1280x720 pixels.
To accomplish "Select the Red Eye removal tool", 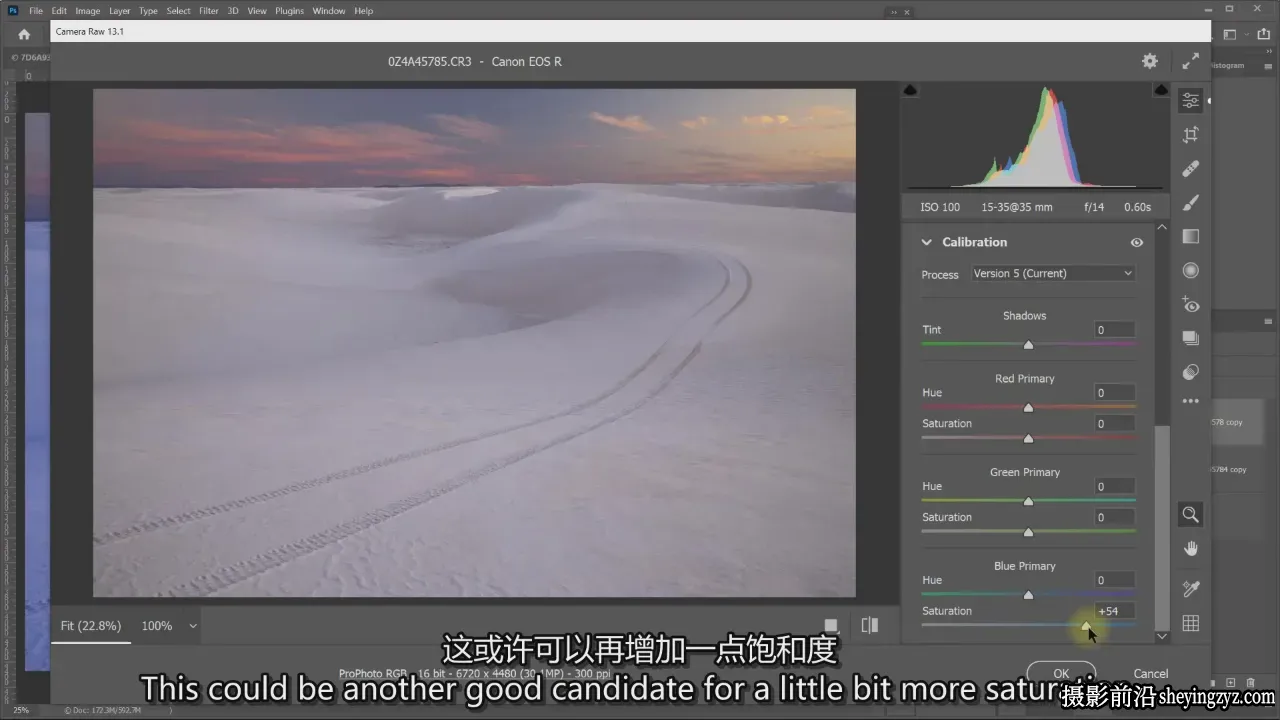I will 1190,305.
